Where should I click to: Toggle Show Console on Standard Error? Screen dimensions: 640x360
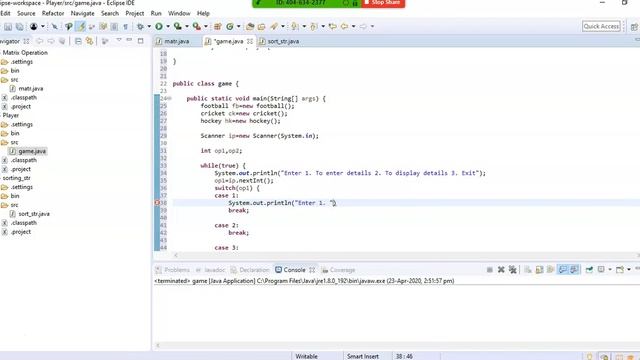(x=574, y=270)
